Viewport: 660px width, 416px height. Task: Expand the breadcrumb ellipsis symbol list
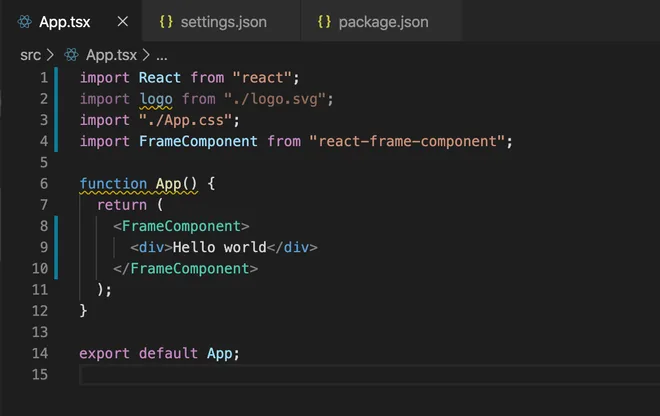(162, 56)
